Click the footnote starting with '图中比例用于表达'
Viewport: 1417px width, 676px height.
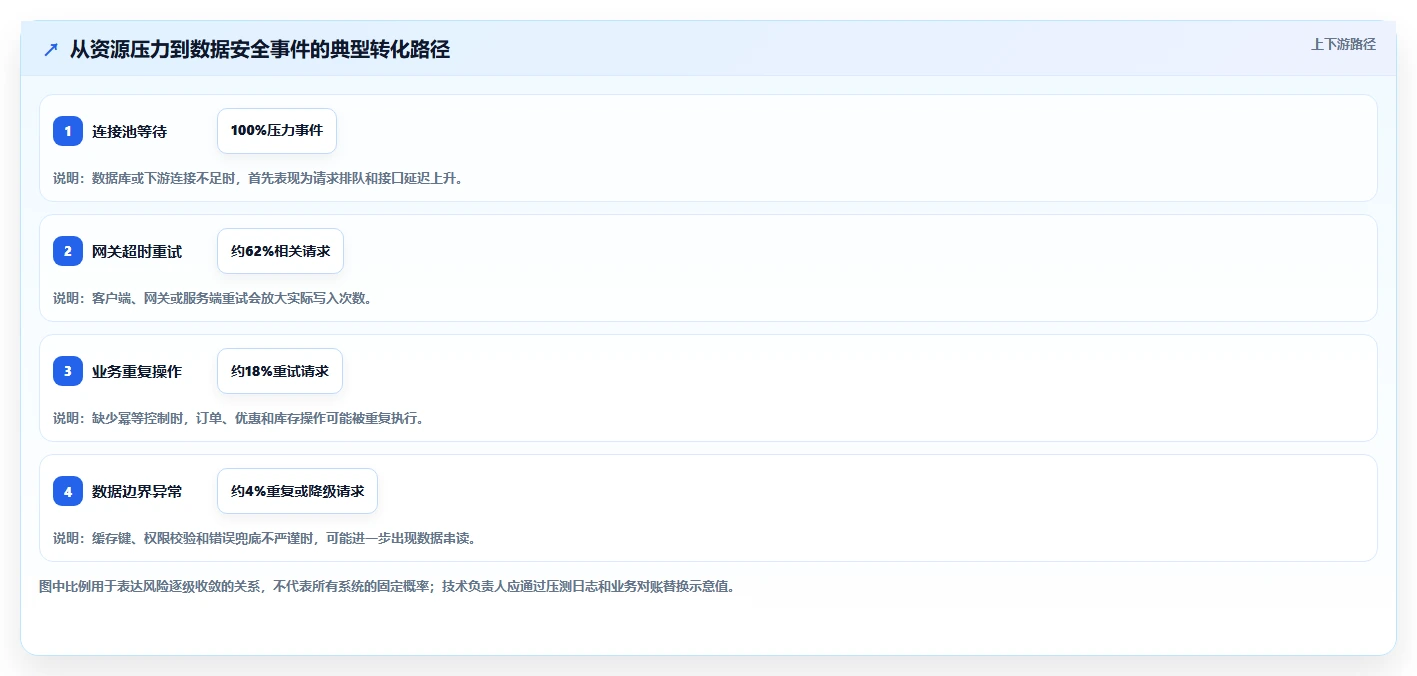387,587
